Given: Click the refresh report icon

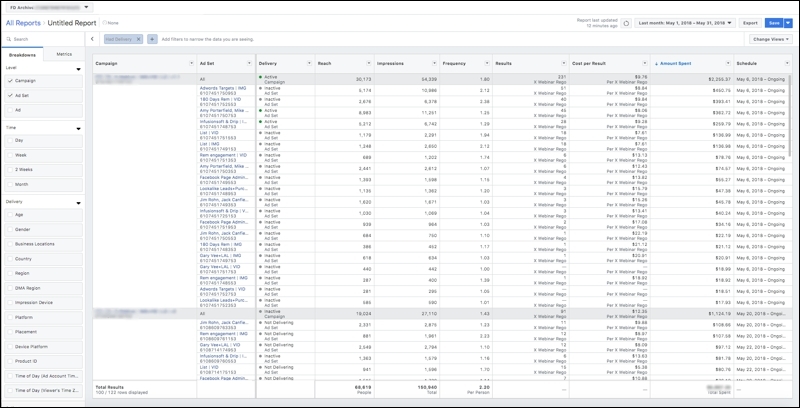Looking at the screenshot, I should (x=627, y=23).
